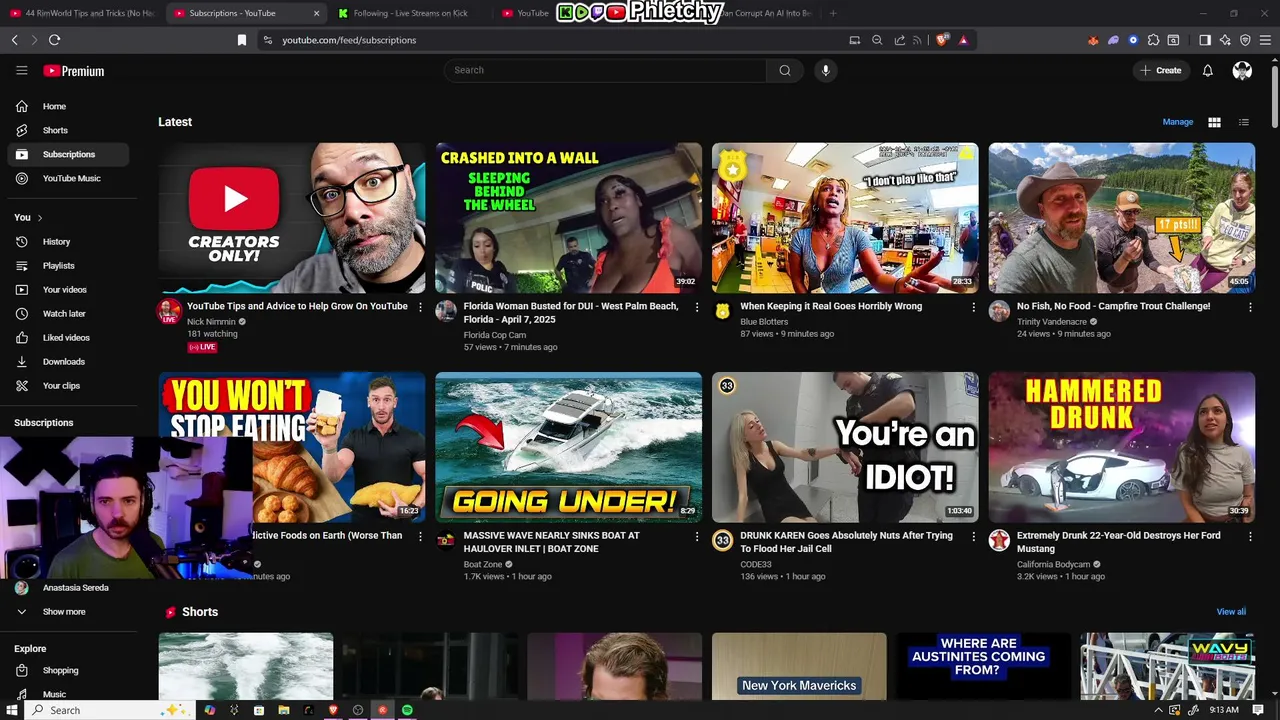The image size is (1280, 720).
Task: Visit the Blue Blotters channel
Action: point(764,322)
